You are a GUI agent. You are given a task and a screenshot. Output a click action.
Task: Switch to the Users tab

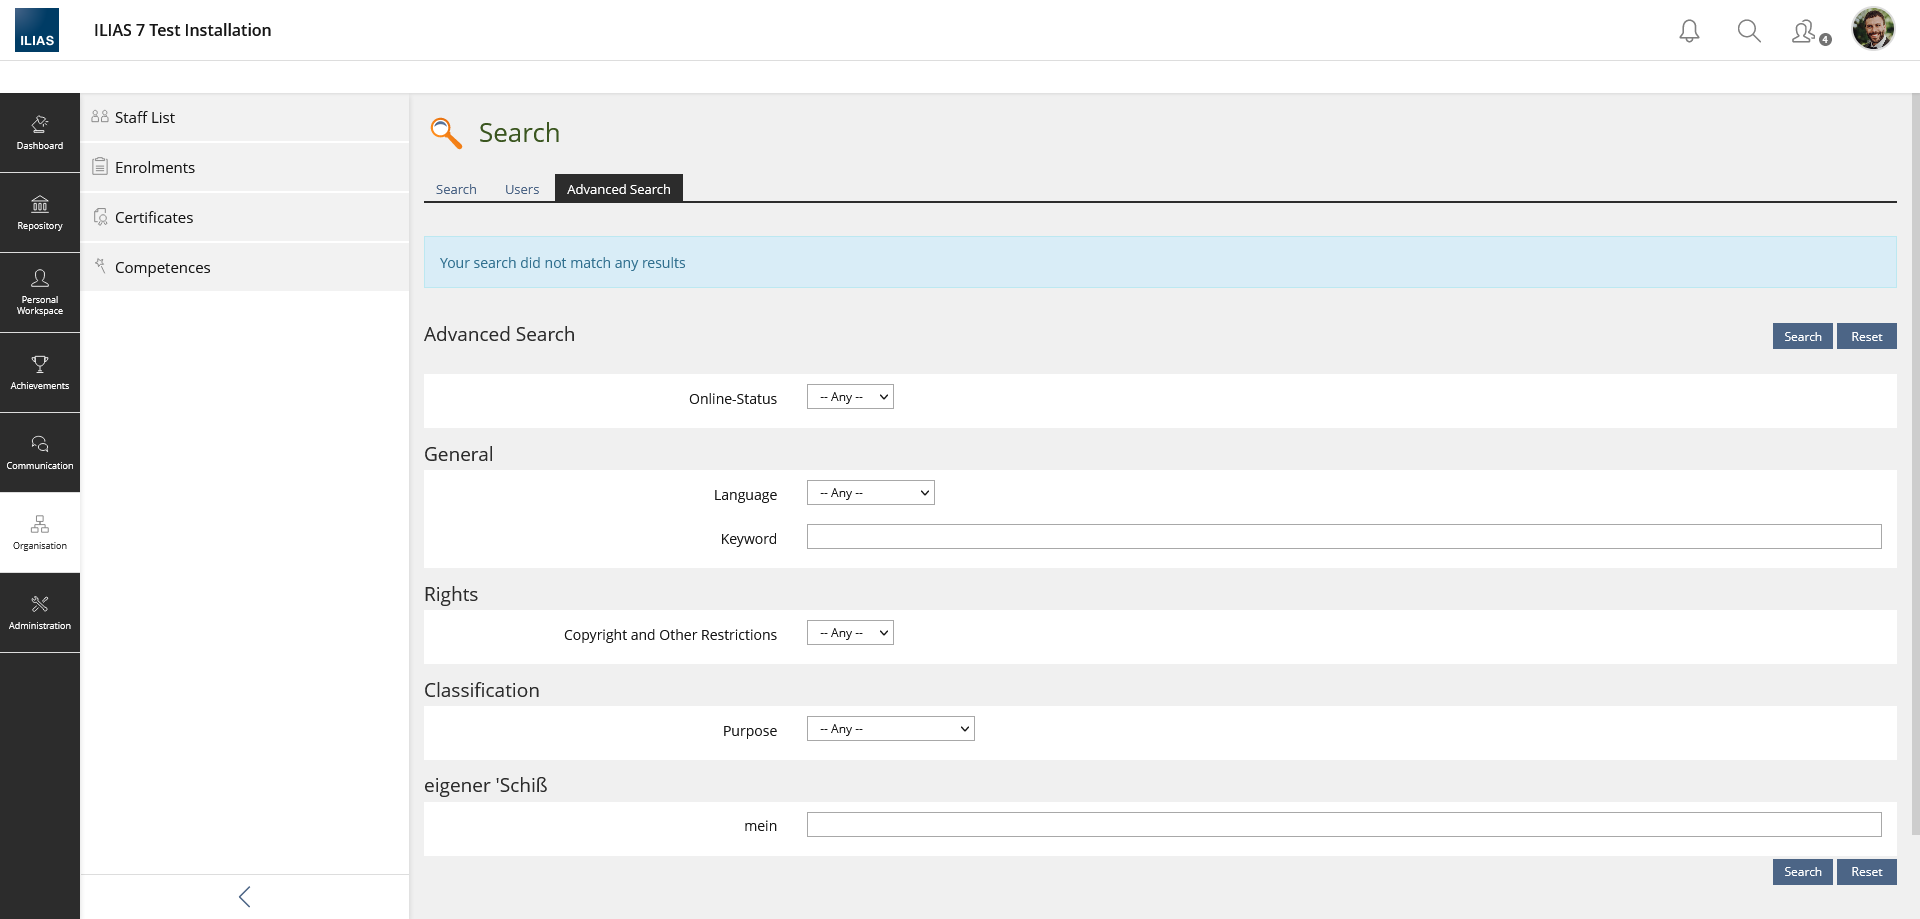point(521,189)
